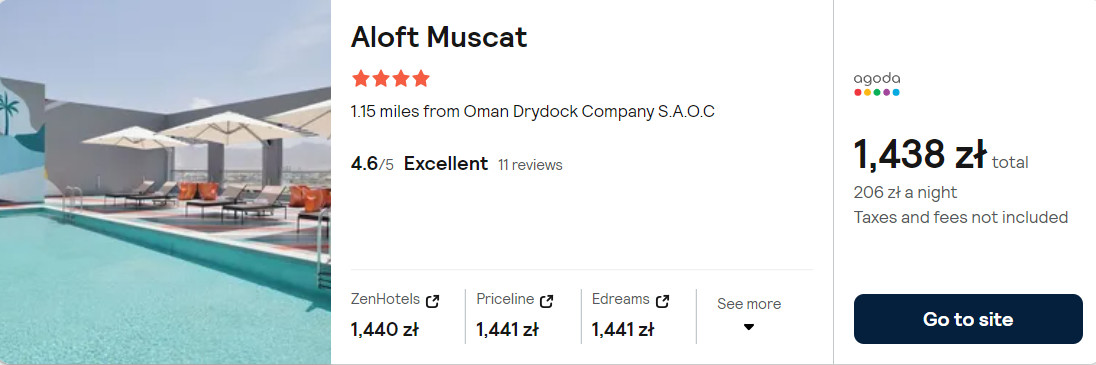Click the hotel pool photo thumbnail

click(x=165, y=182)
